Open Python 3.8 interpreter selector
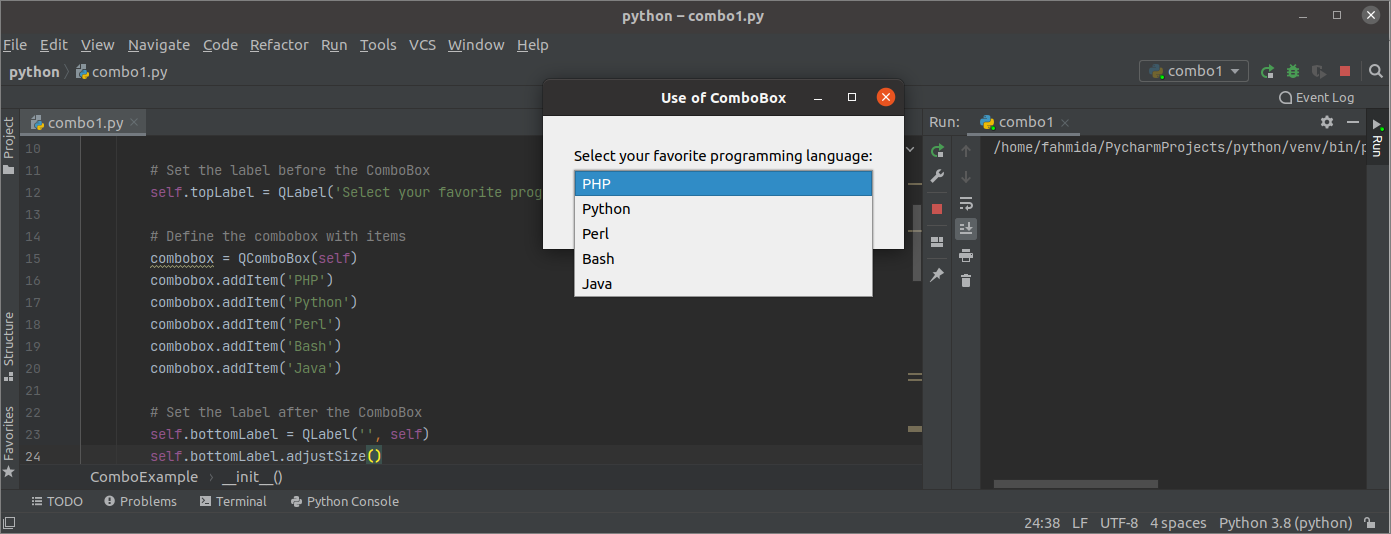The height and width of the screenshot is (534, 1391). click(1285, 523)
